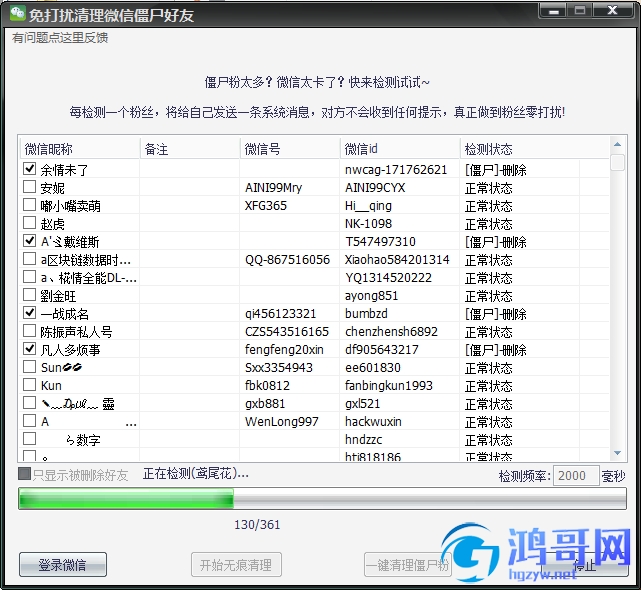Click the CZS543516165 cell
Viewport: 641px width, 590px height.
[287, 331]
